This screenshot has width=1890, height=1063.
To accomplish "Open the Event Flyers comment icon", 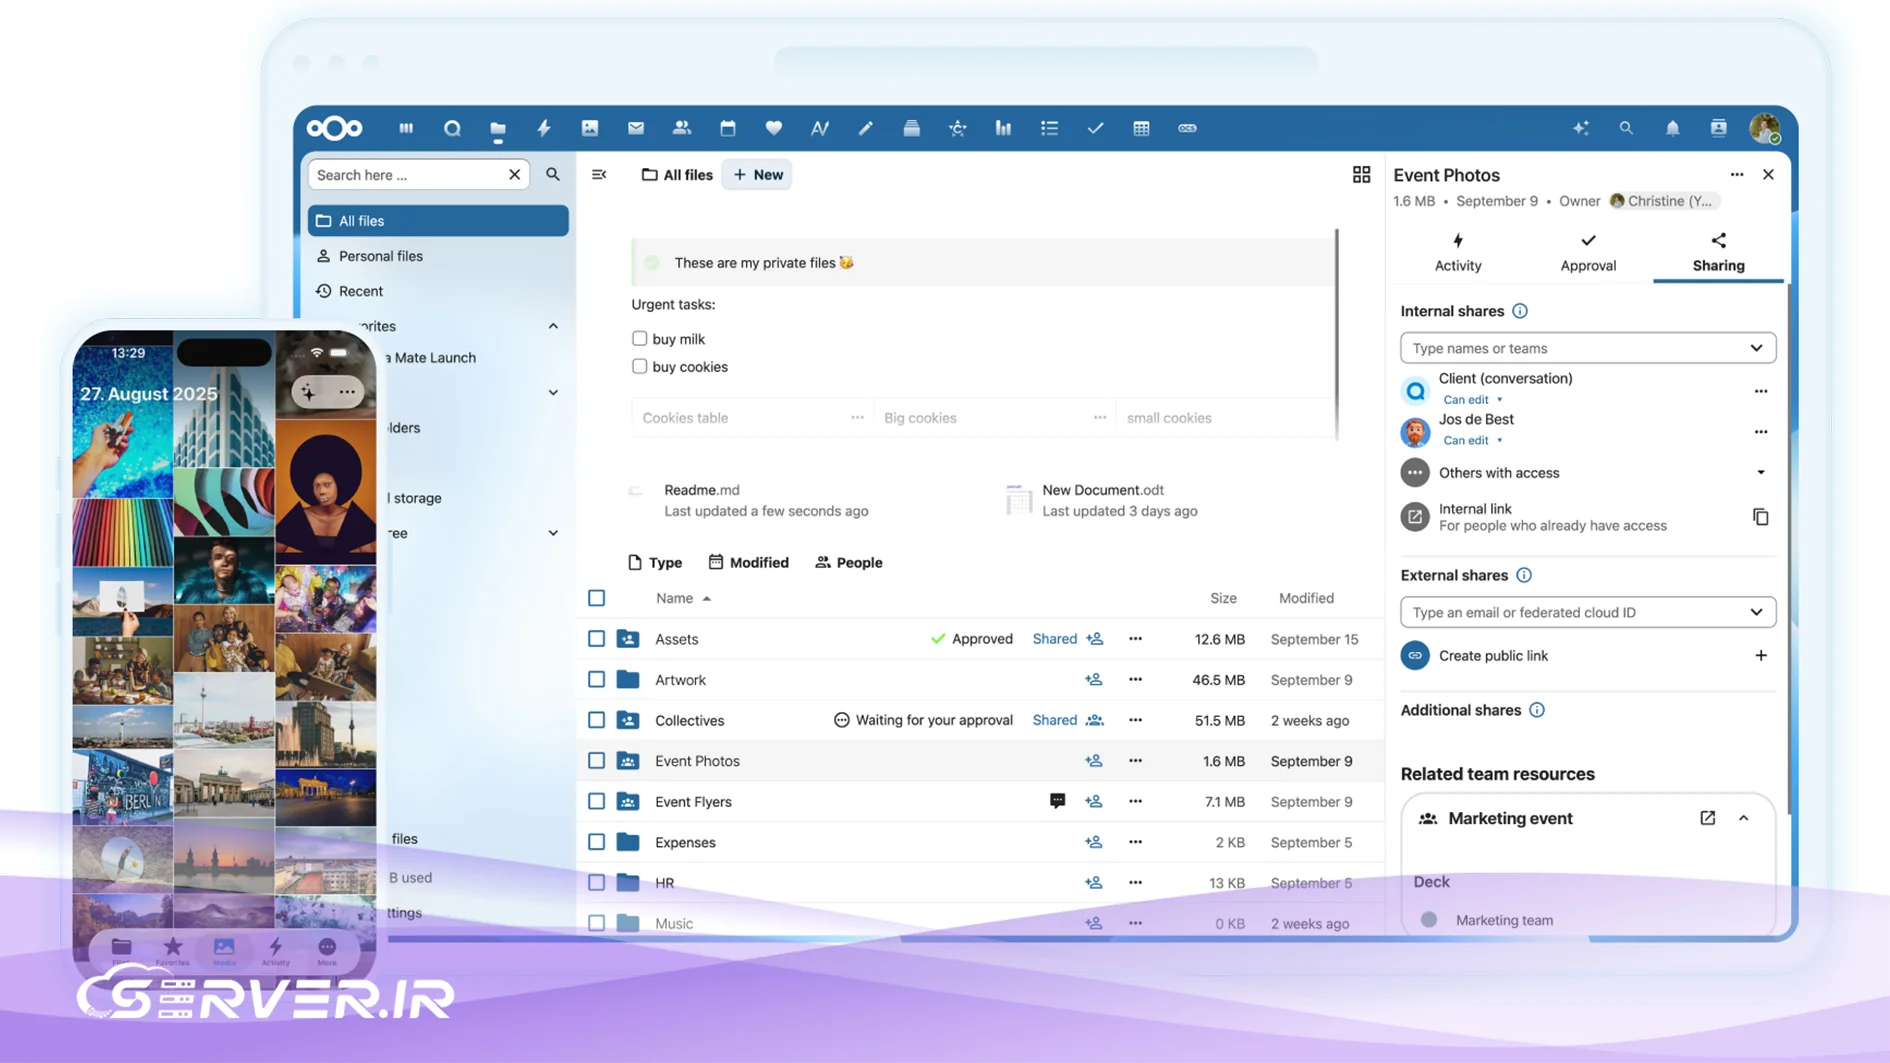I will [1057, 801].
